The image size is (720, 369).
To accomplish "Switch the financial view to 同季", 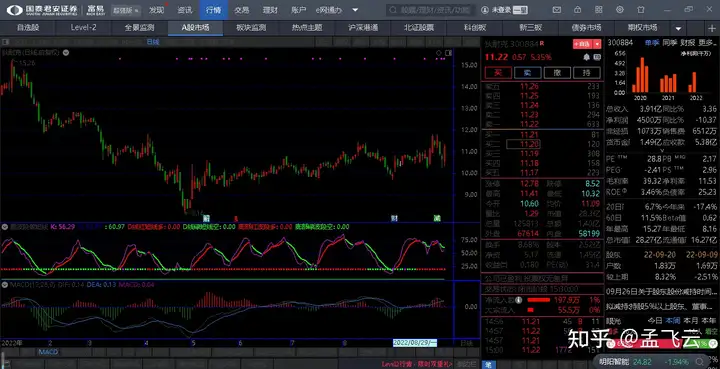I will [x=670, y=43].
